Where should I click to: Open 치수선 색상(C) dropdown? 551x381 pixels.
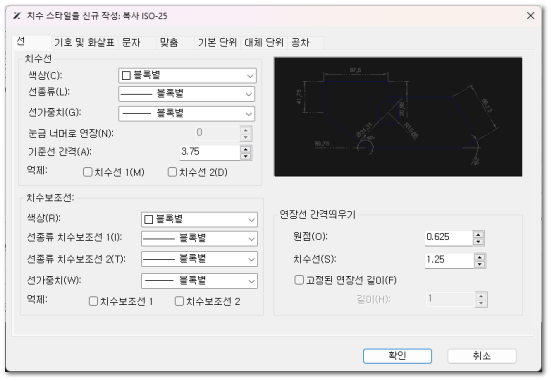point(187,75)
